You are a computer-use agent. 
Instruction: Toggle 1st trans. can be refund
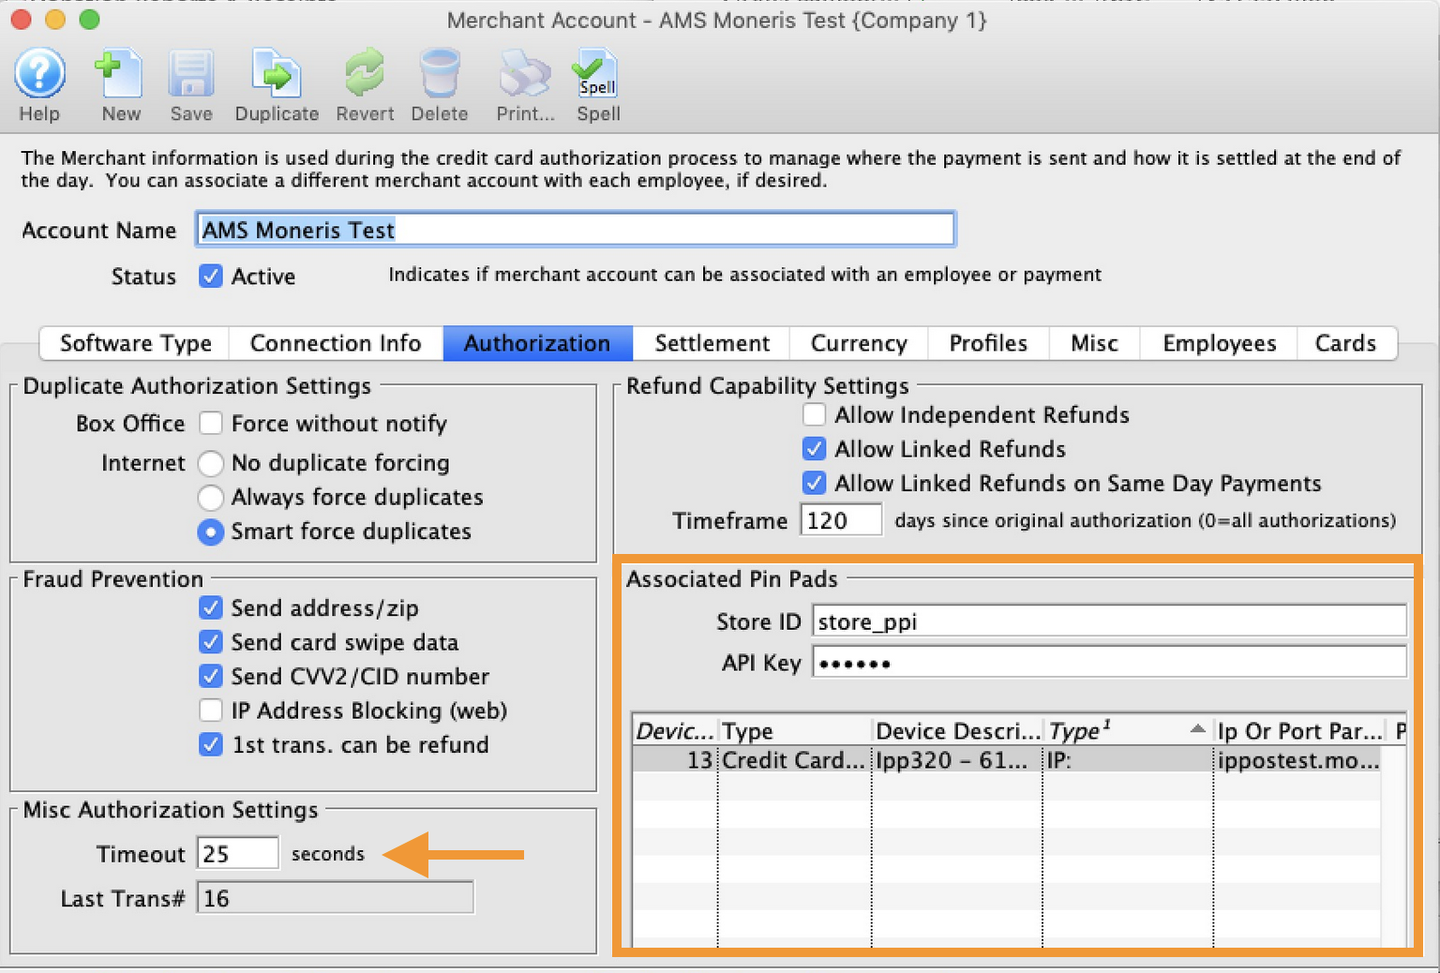(x=210, y=744)
